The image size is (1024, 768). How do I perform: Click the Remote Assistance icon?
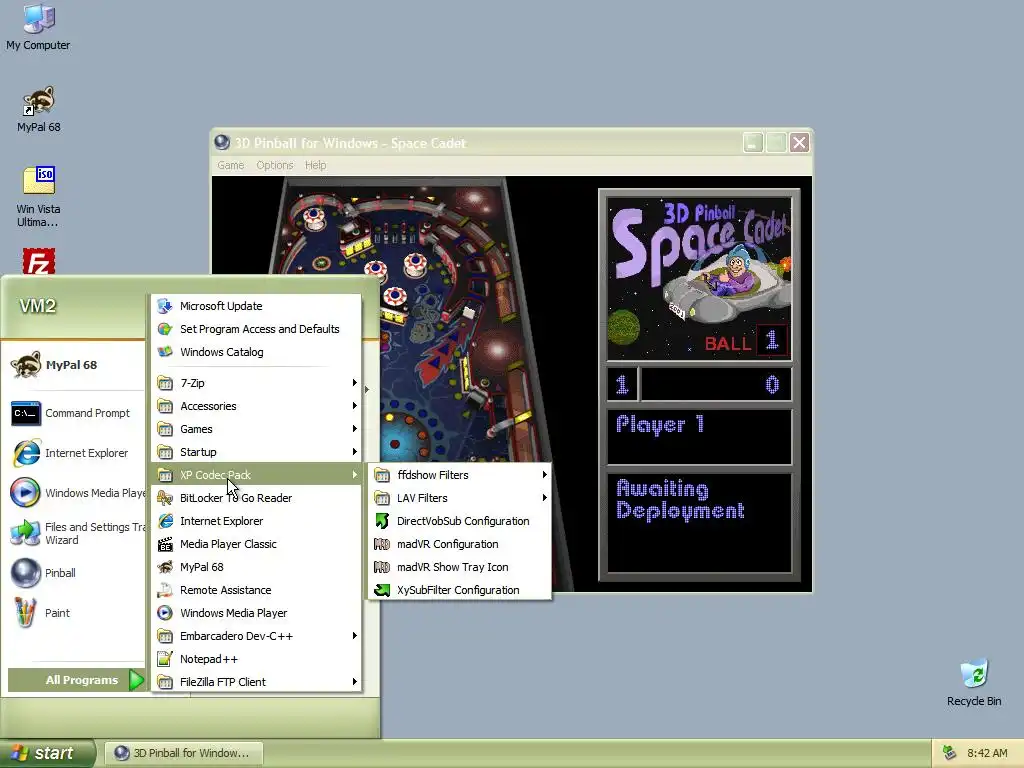(165, 590)
